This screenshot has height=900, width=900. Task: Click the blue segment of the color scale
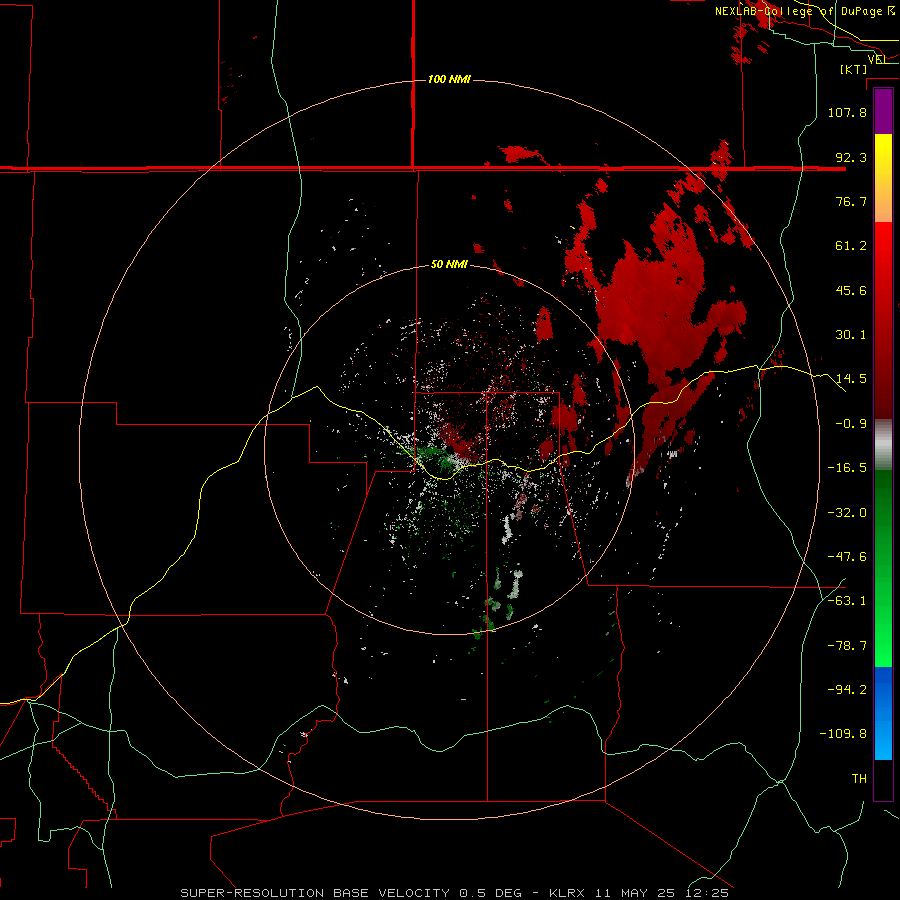click(883, 713)
